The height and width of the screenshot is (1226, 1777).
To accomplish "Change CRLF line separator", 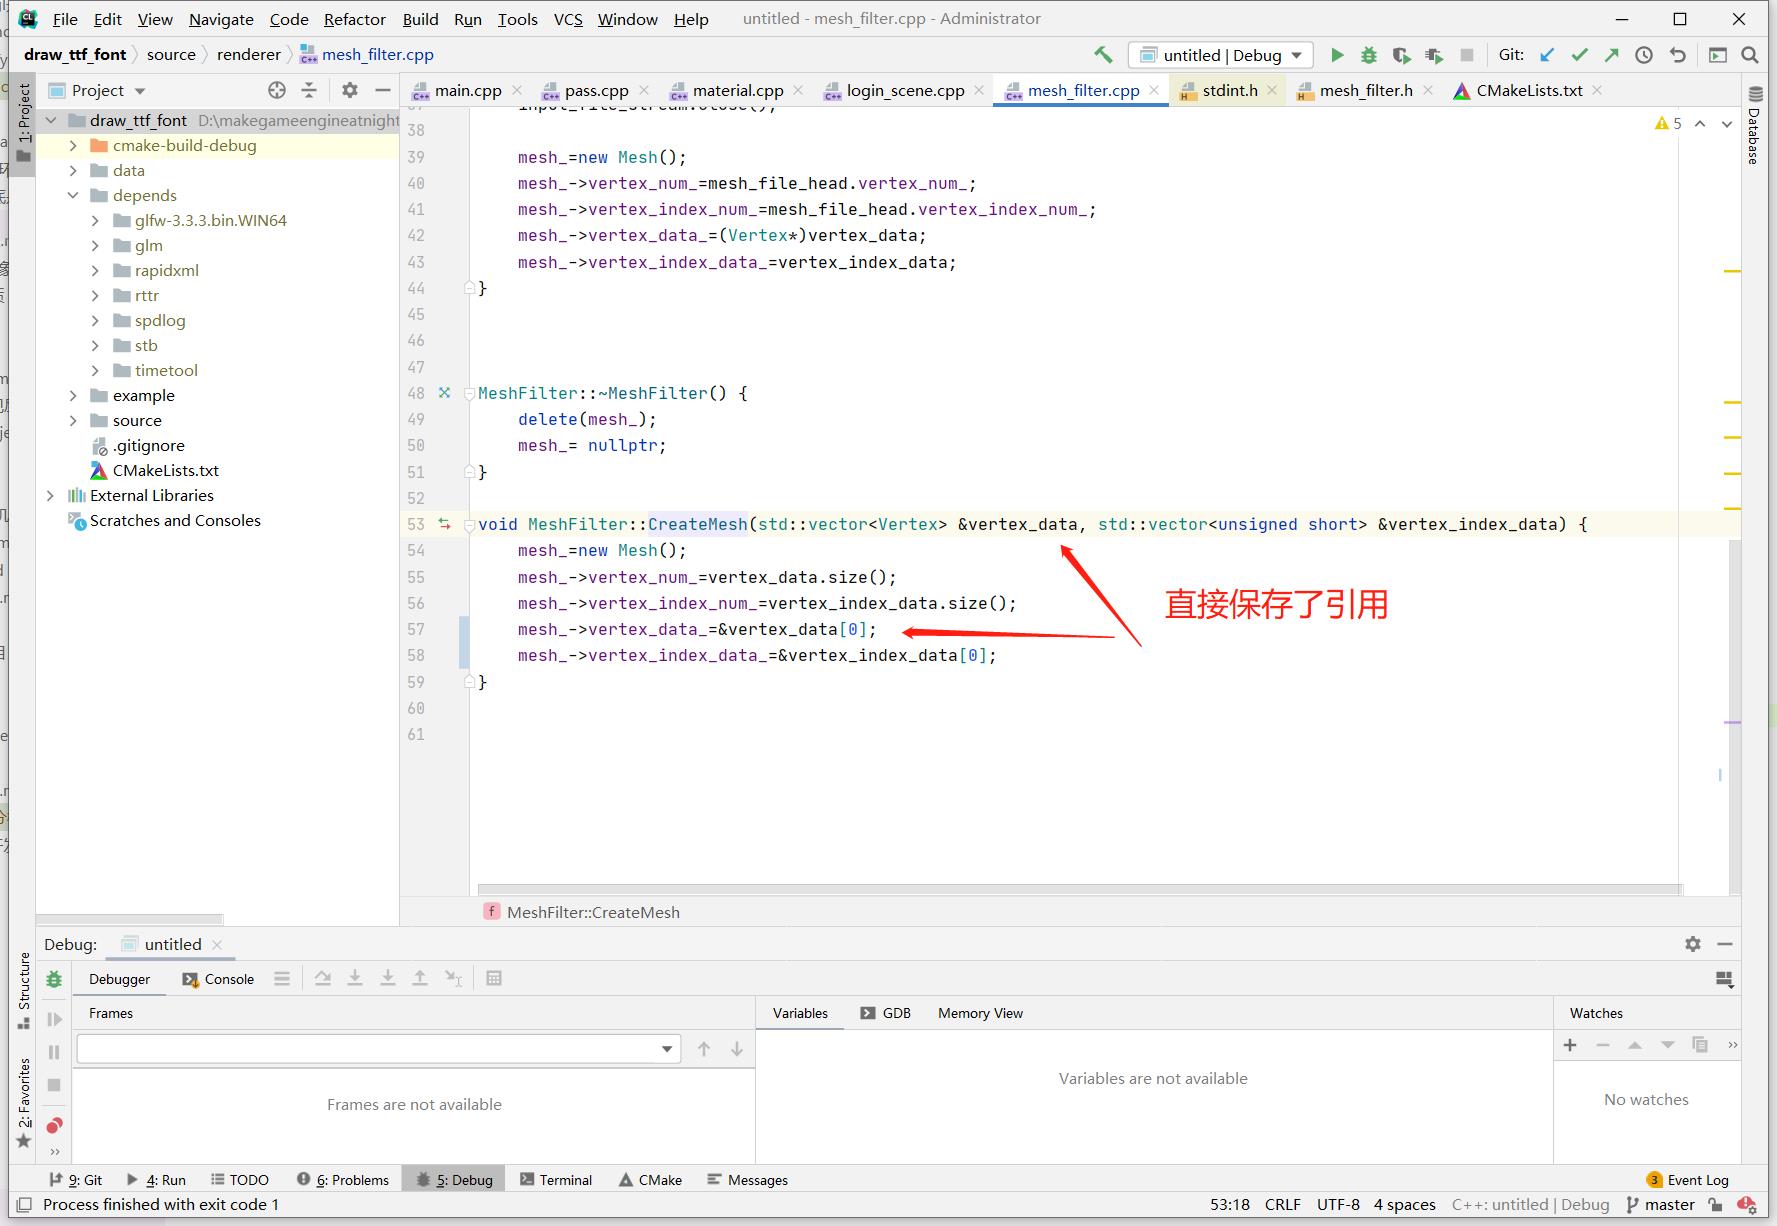I will click(1282, 1204).
